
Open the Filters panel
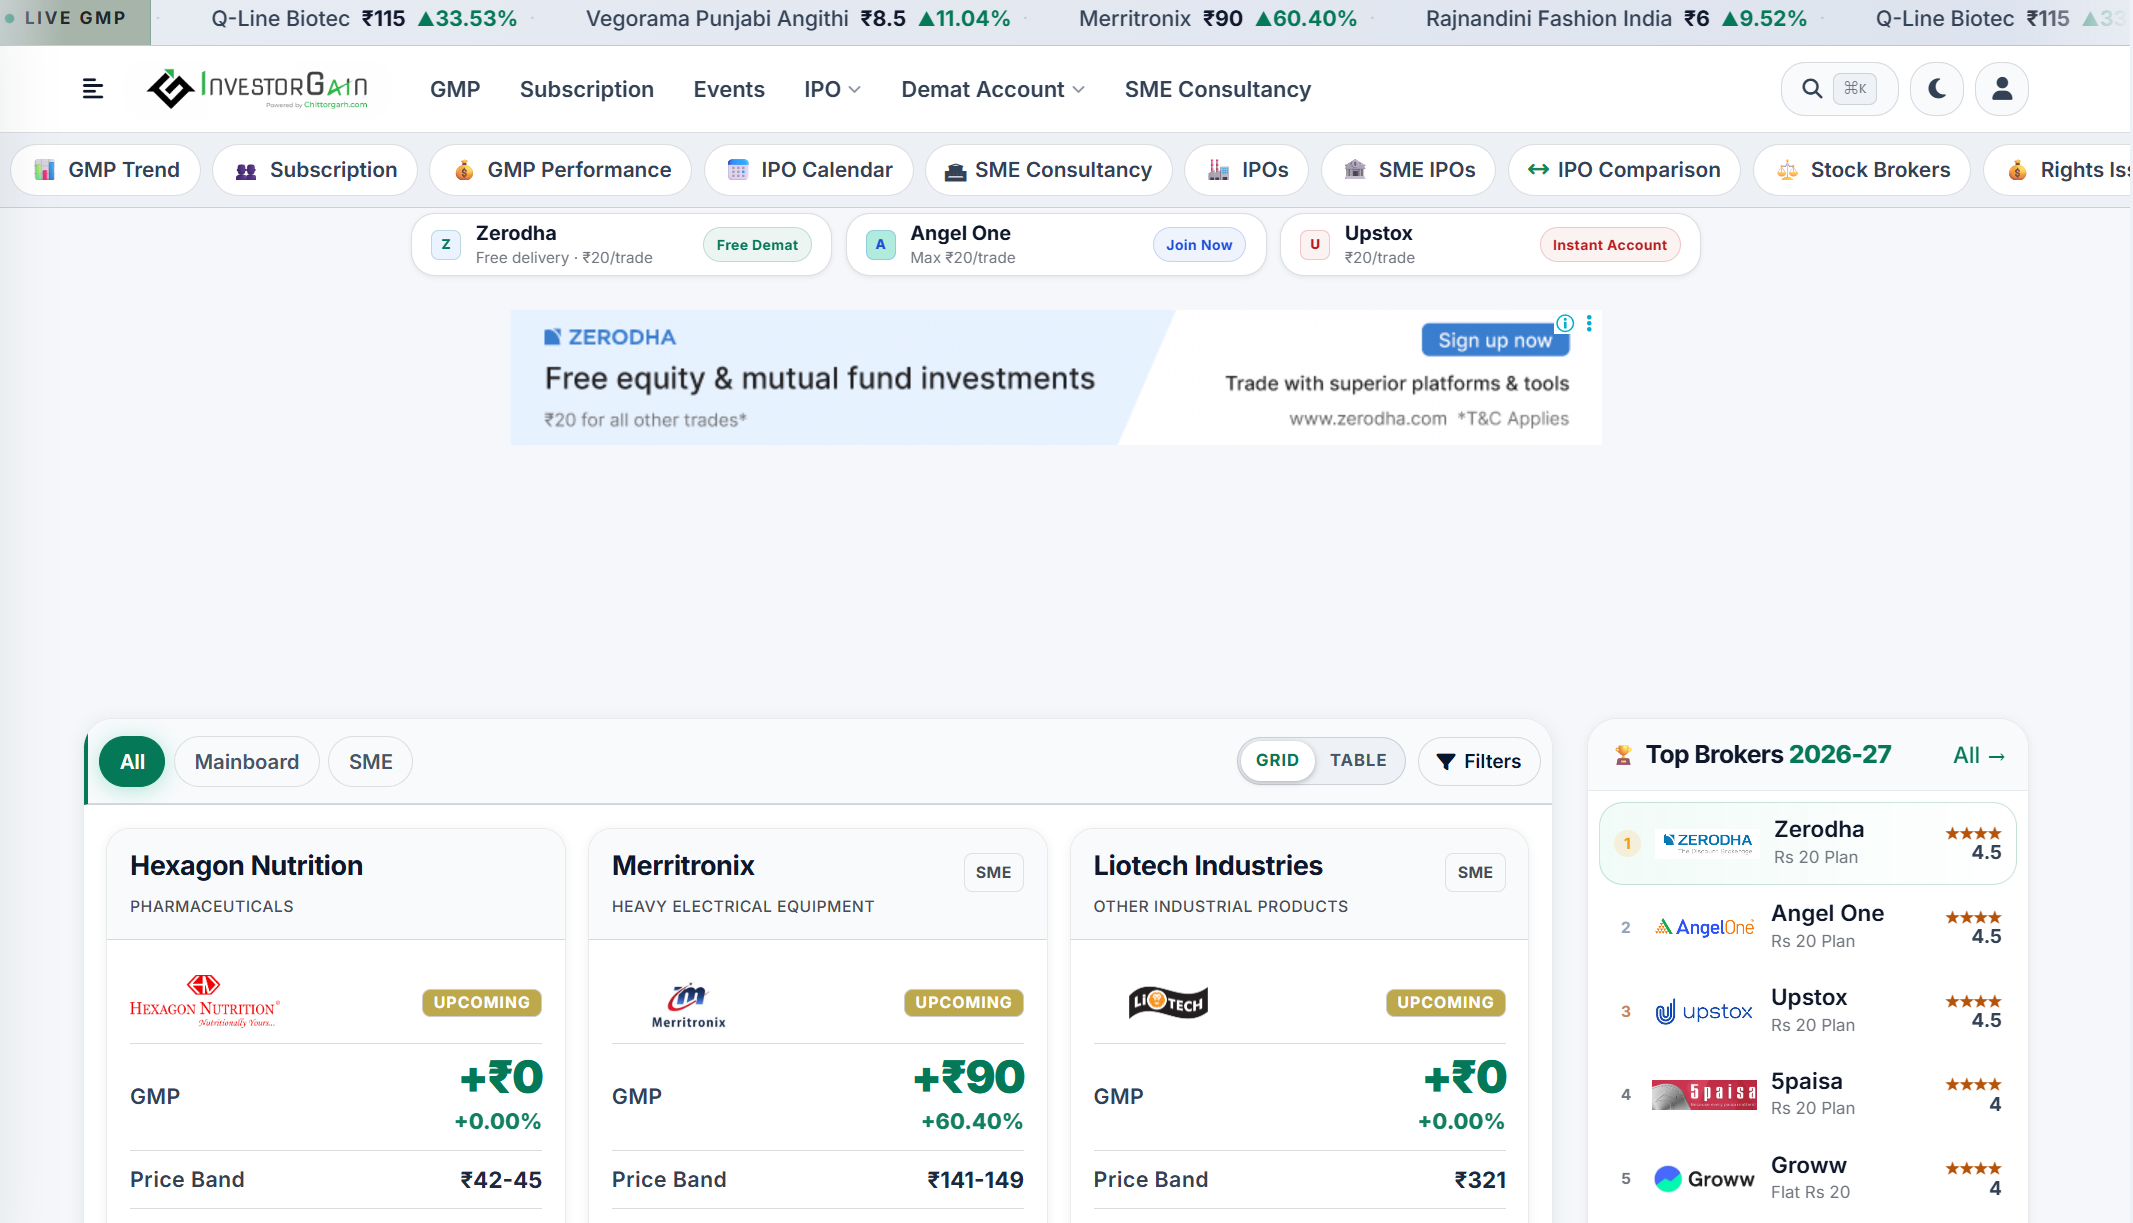[x=1479, y=762]
